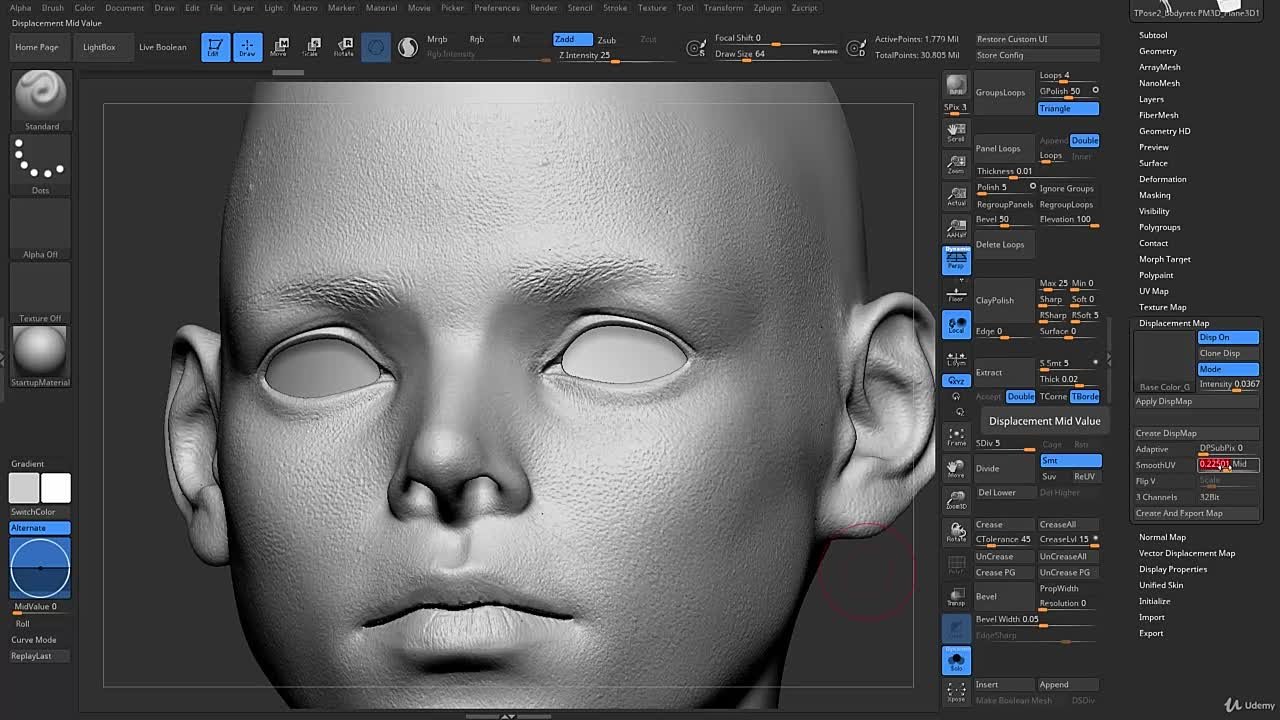This screenshot has width=1280, height=720.
Task: Open the Zplugin menu
Action: 767,8
